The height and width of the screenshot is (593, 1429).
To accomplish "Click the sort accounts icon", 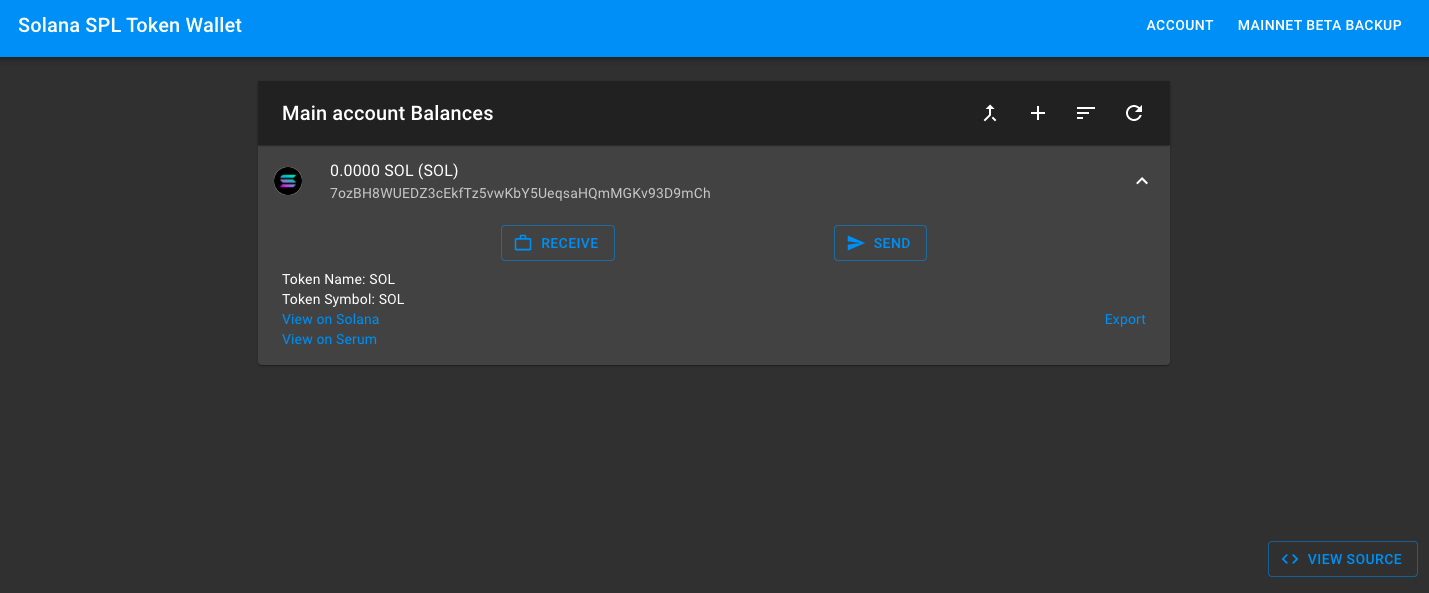I will (1086, 113).
